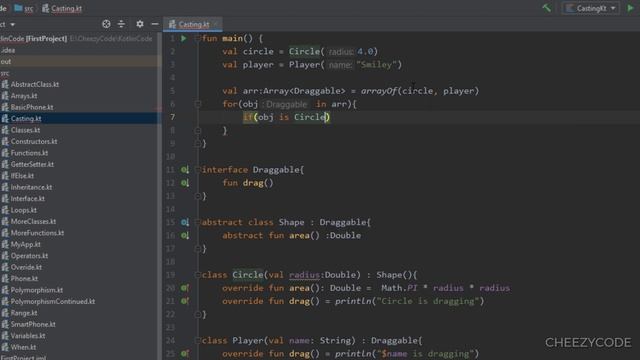Click the gutter icon beside abstract class Shape
This screenshot has width=640, height=360.
click(x=185, y=222)
